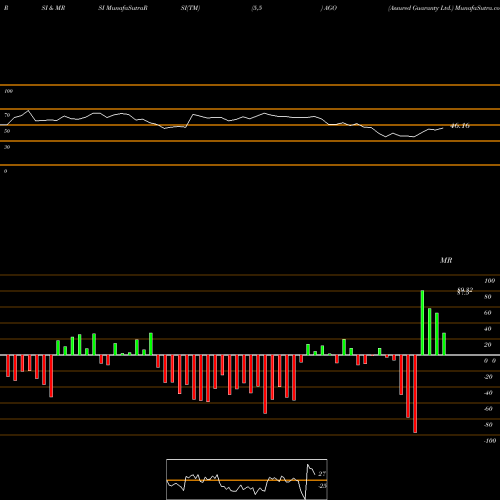
Task: Select the RSI axis label 50
Action: (7, 131)
